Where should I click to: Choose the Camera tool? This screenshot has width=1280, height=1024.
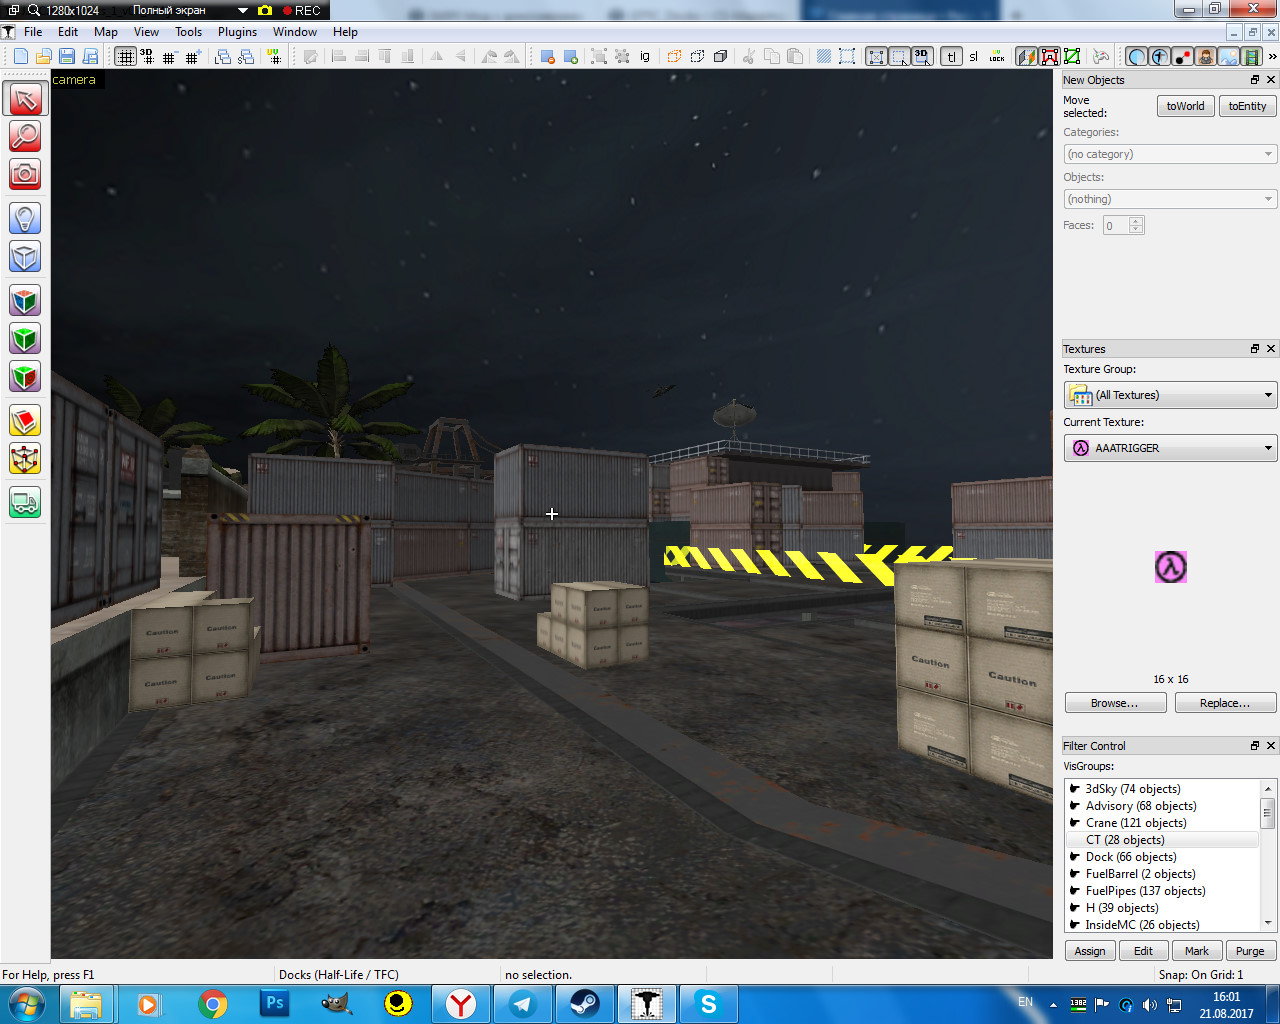point(25,174)
